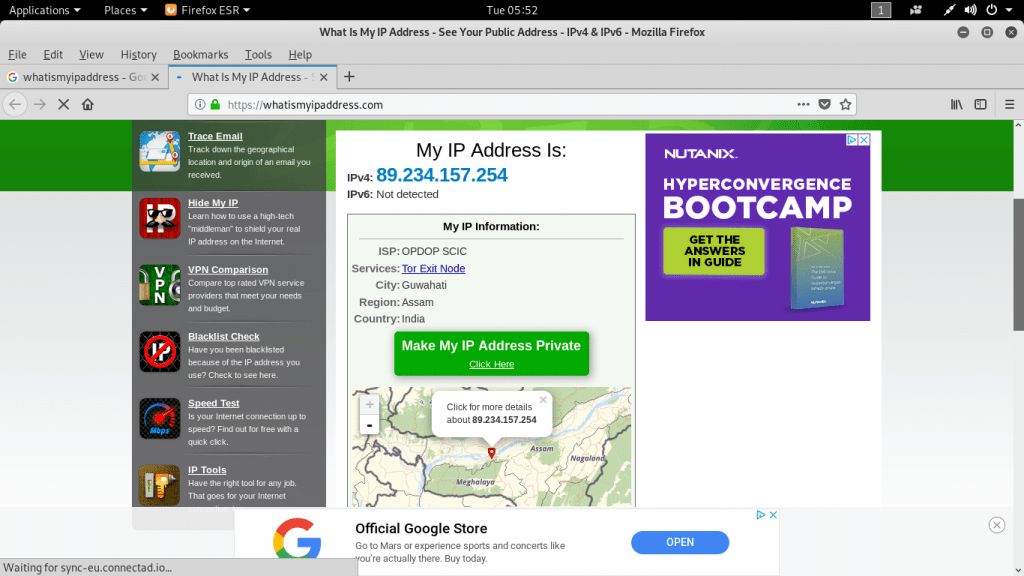1024x576 pixels.
Task: Click the AdChoices icon on Nutanix ad
Action: 852,140
